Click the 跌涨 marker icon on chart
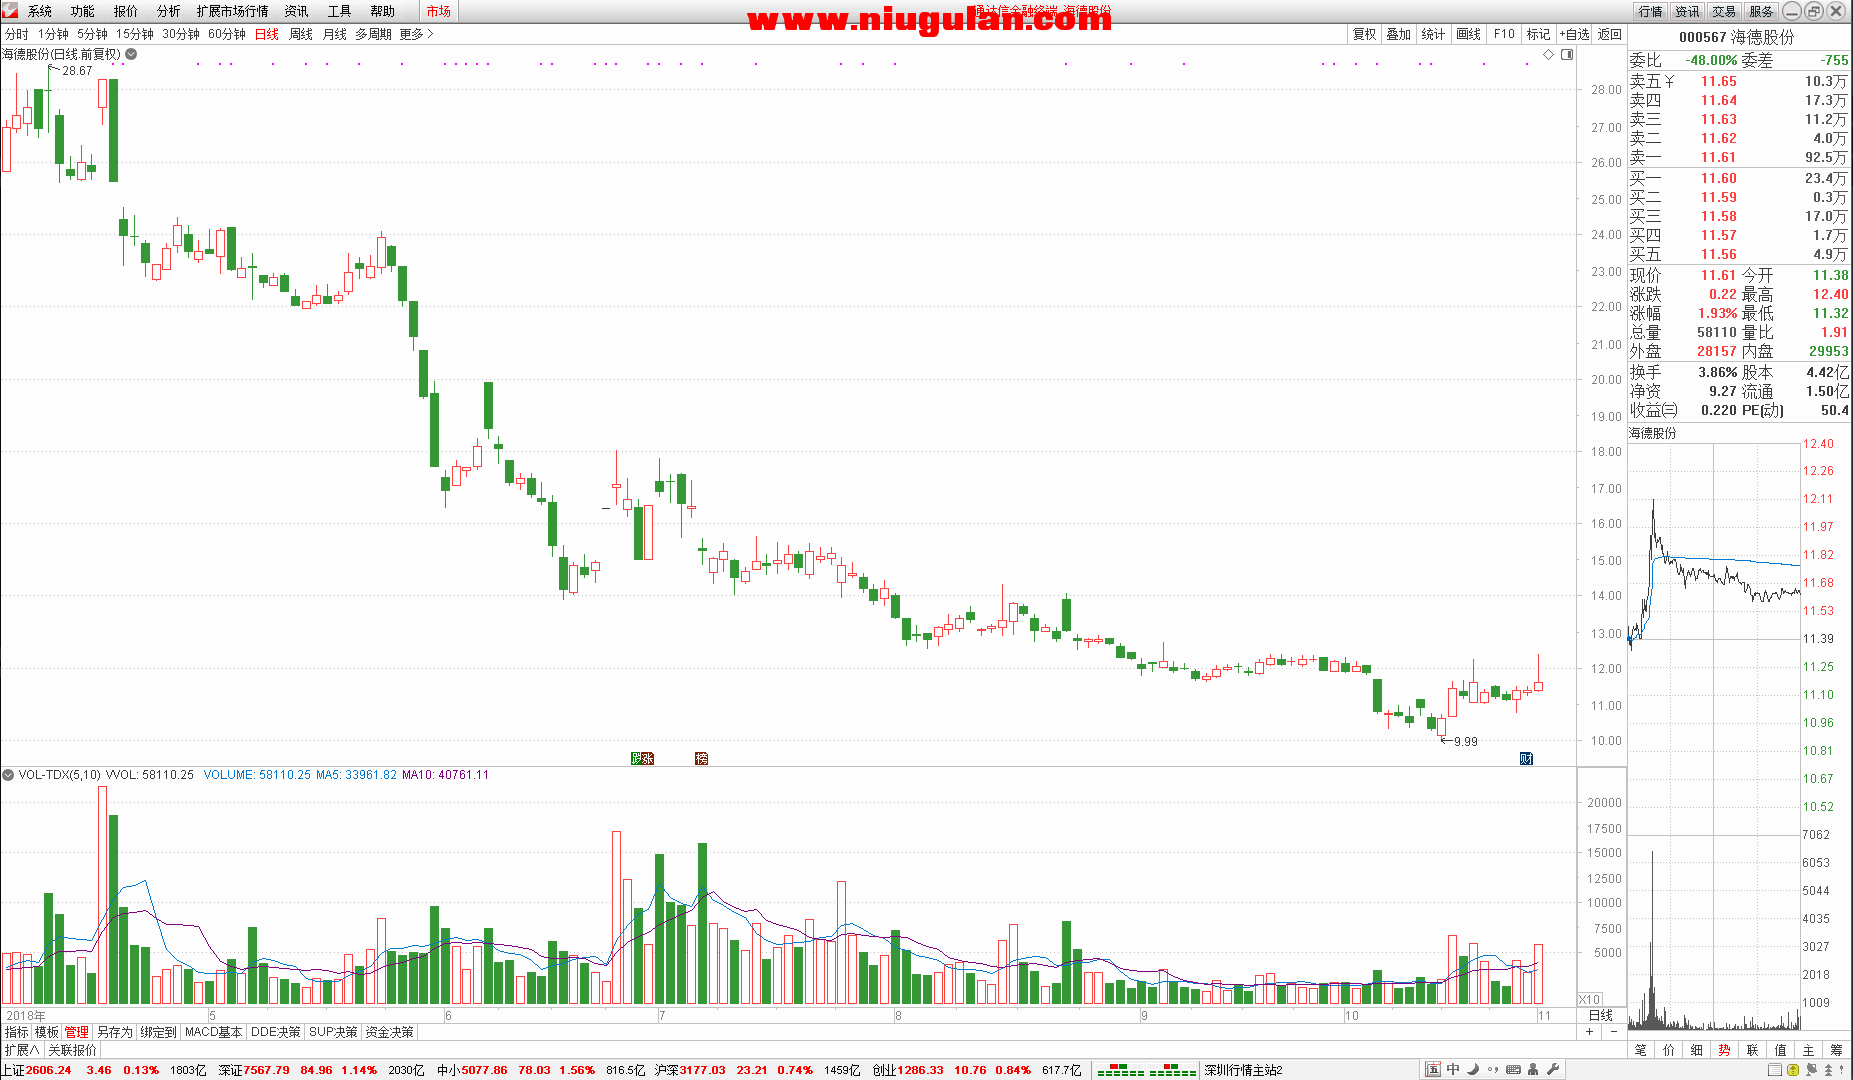 click(642, 759)
